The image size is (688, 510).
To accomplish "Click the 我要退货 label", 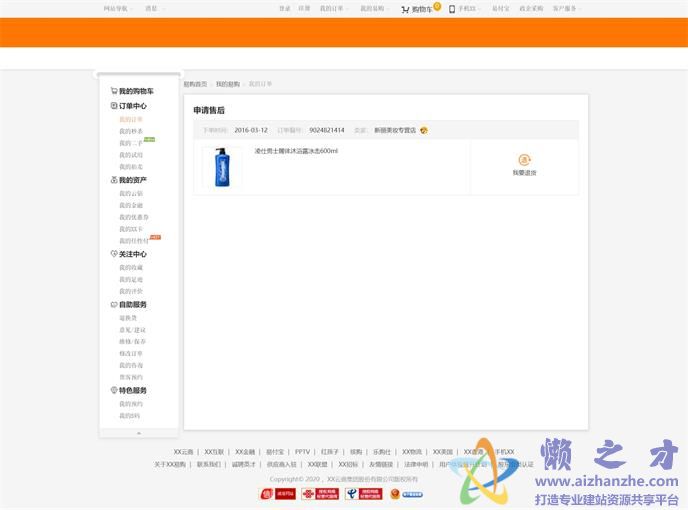I will 524,173.
